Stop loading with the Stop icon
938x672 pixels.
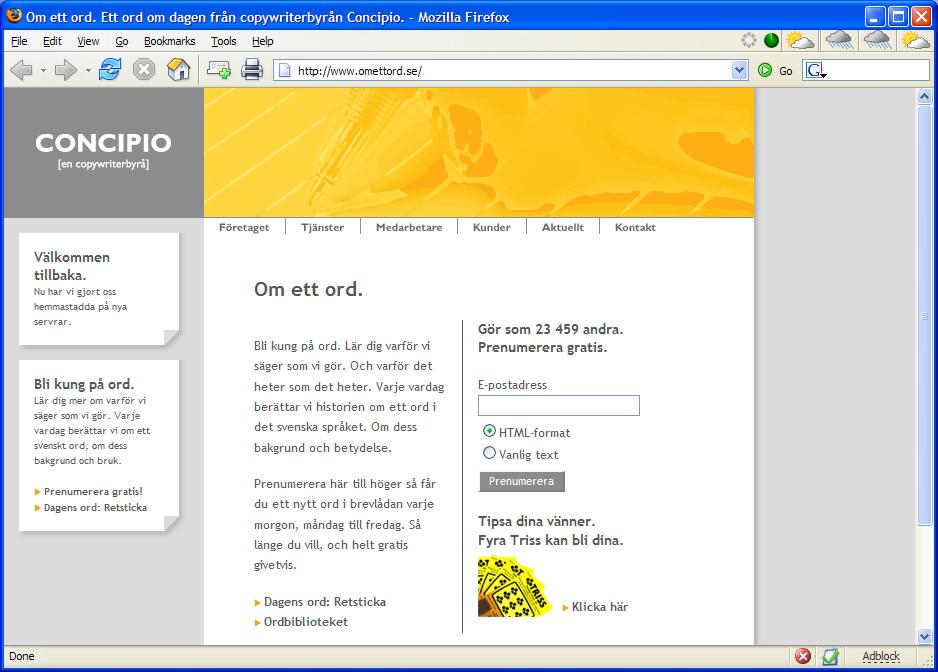(x=144, y=70)
